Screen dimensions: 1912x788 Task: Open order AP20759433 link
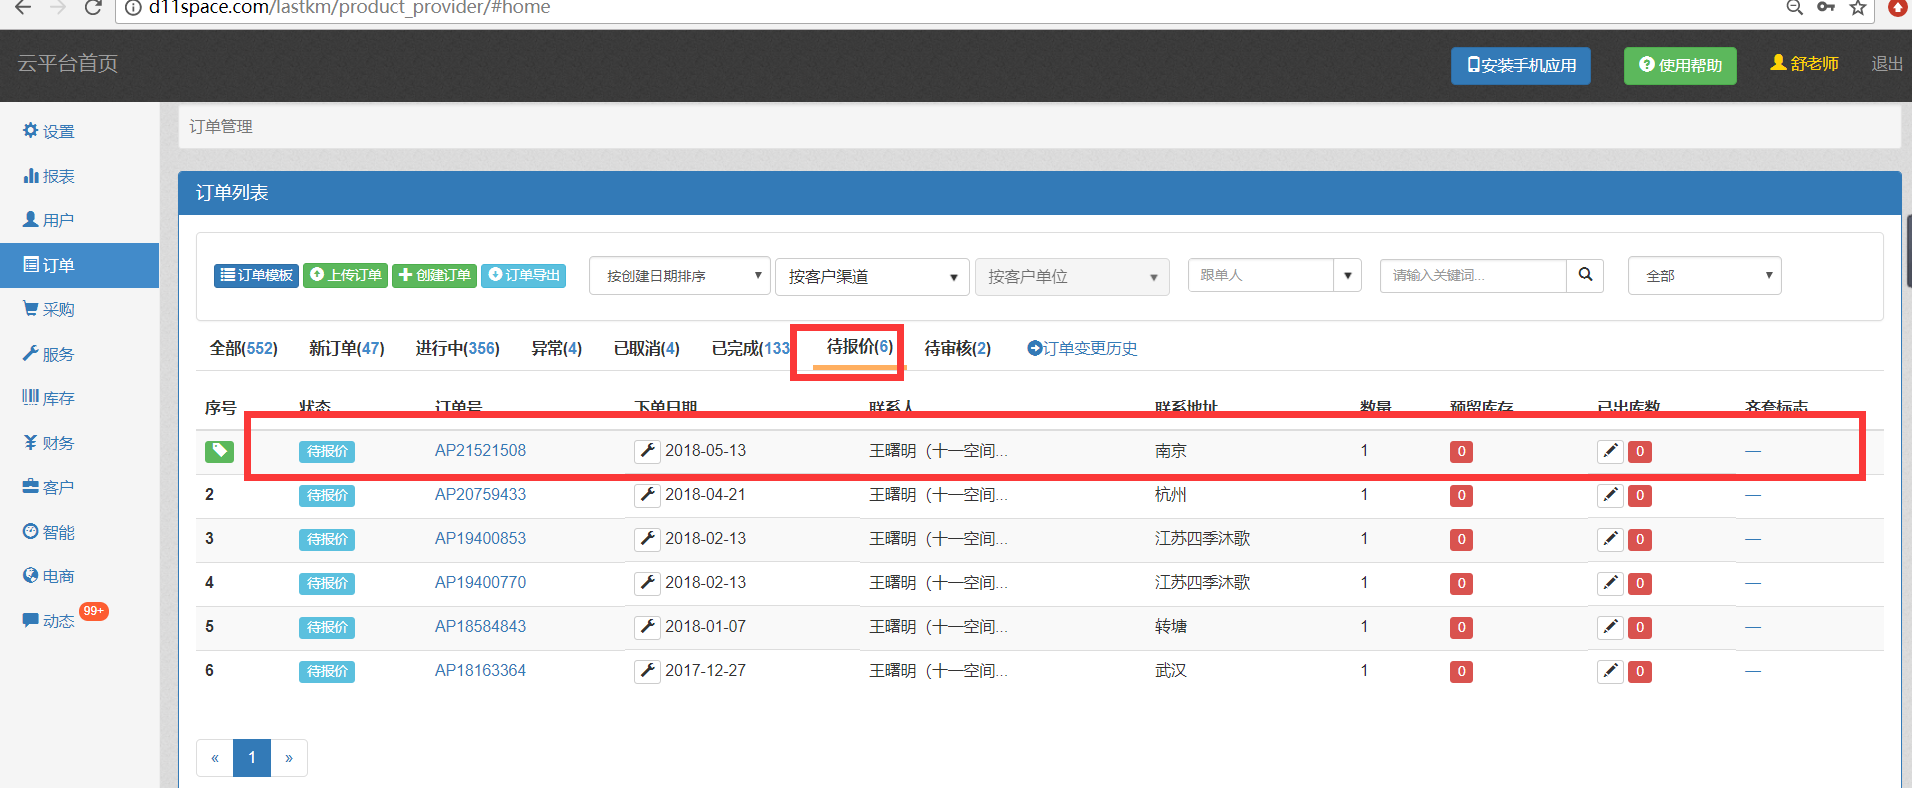point(480,494)
